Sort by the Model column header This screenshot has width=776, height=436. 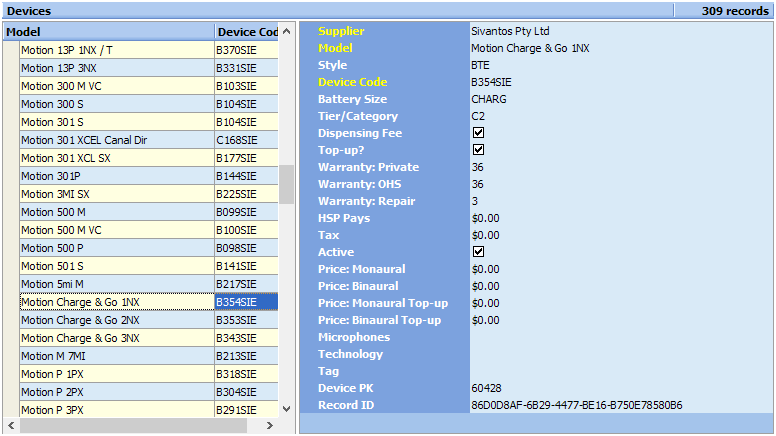tap(108, 32)
